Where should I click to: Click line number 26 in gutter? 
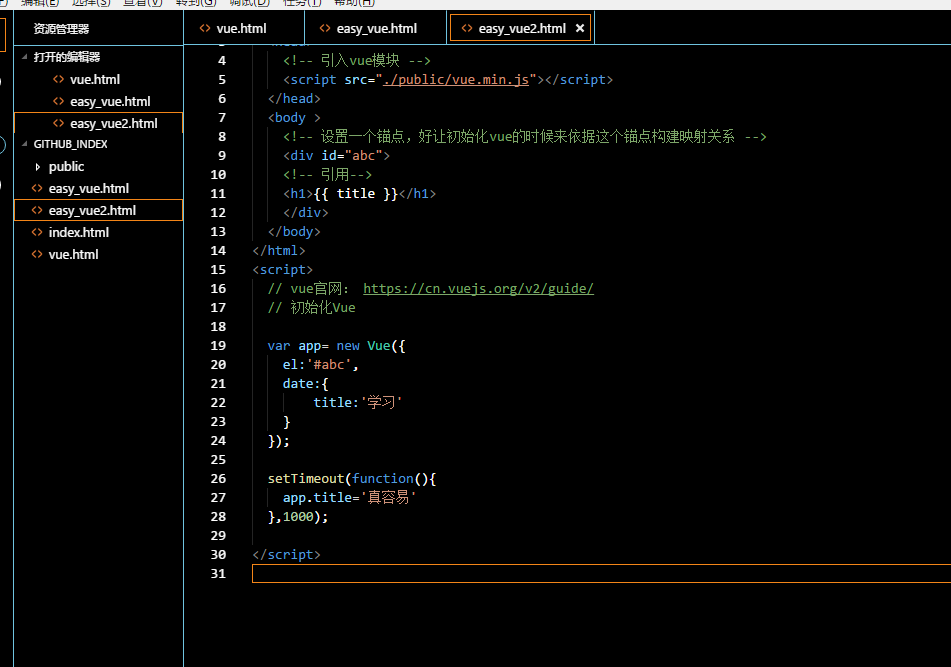tap(218, 478)
